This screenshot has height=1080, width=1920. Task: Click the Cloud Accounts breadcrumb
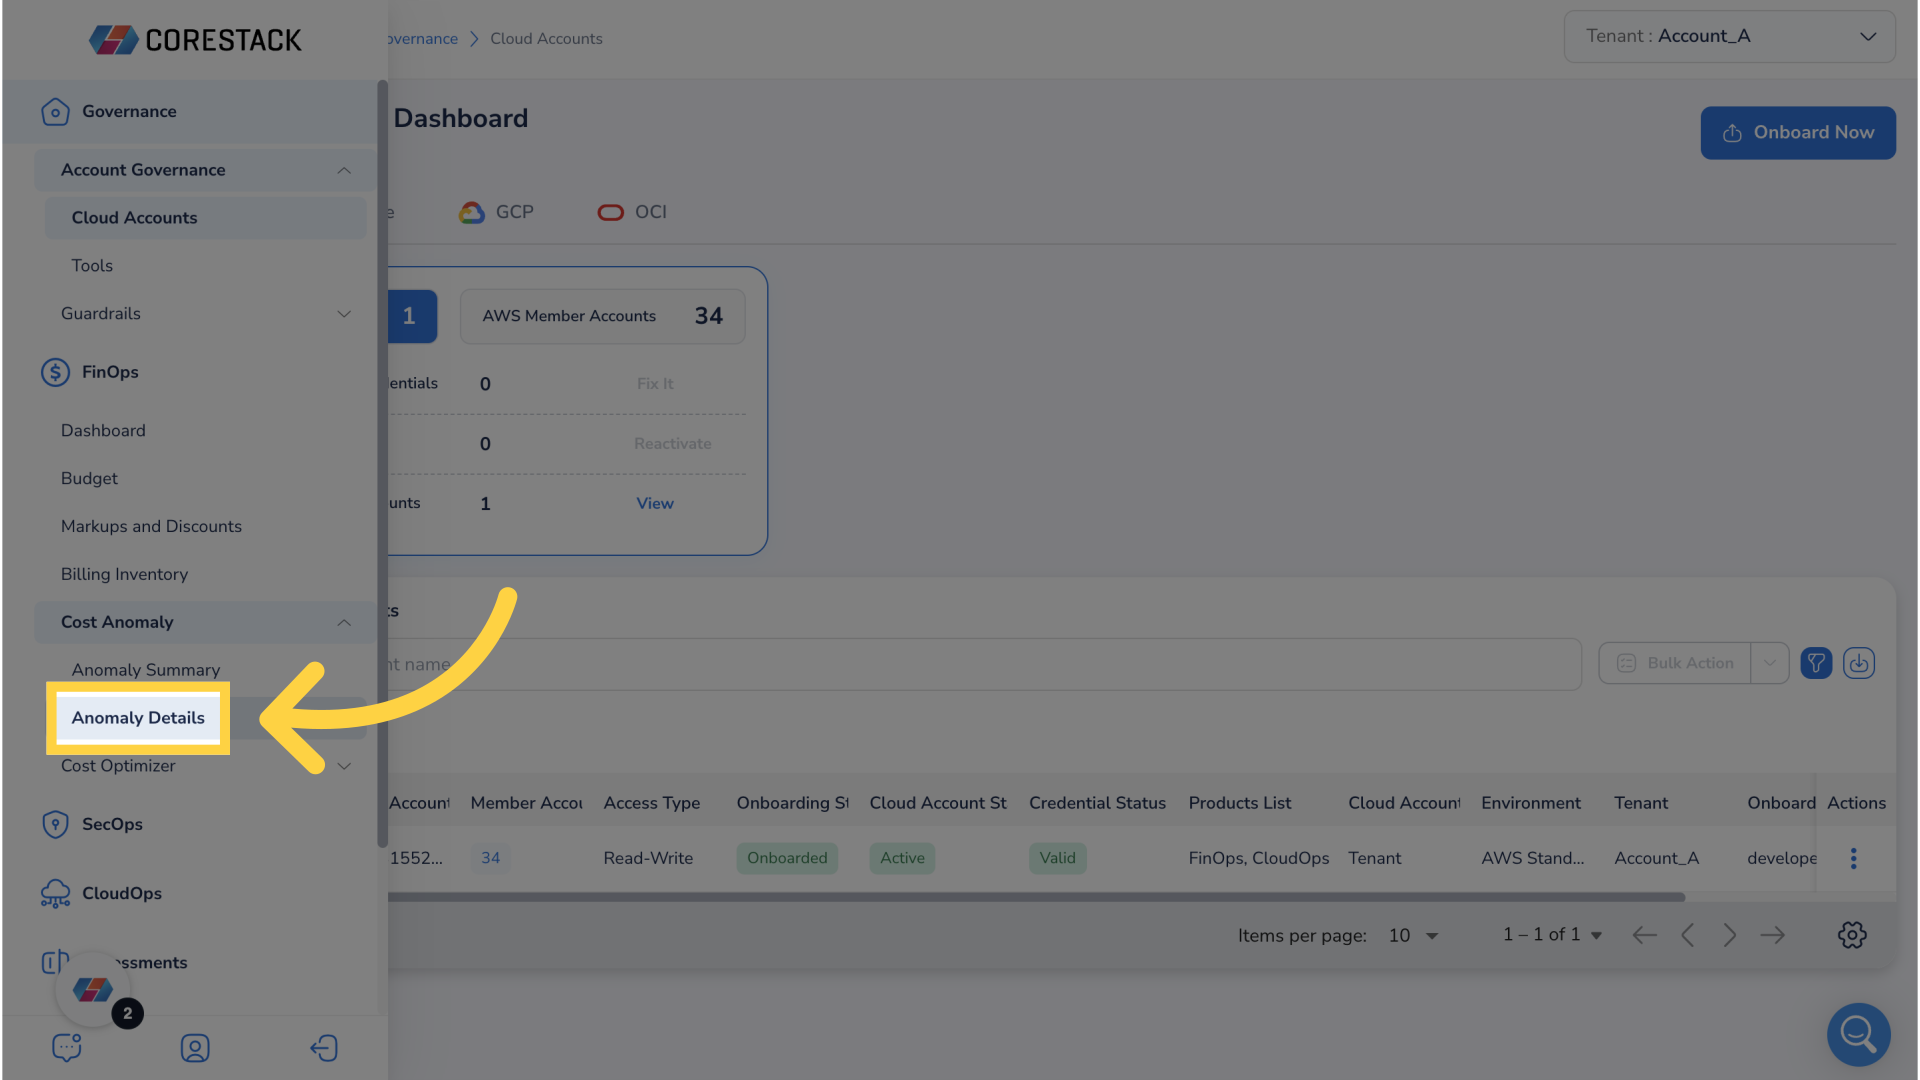coord(546,39)
